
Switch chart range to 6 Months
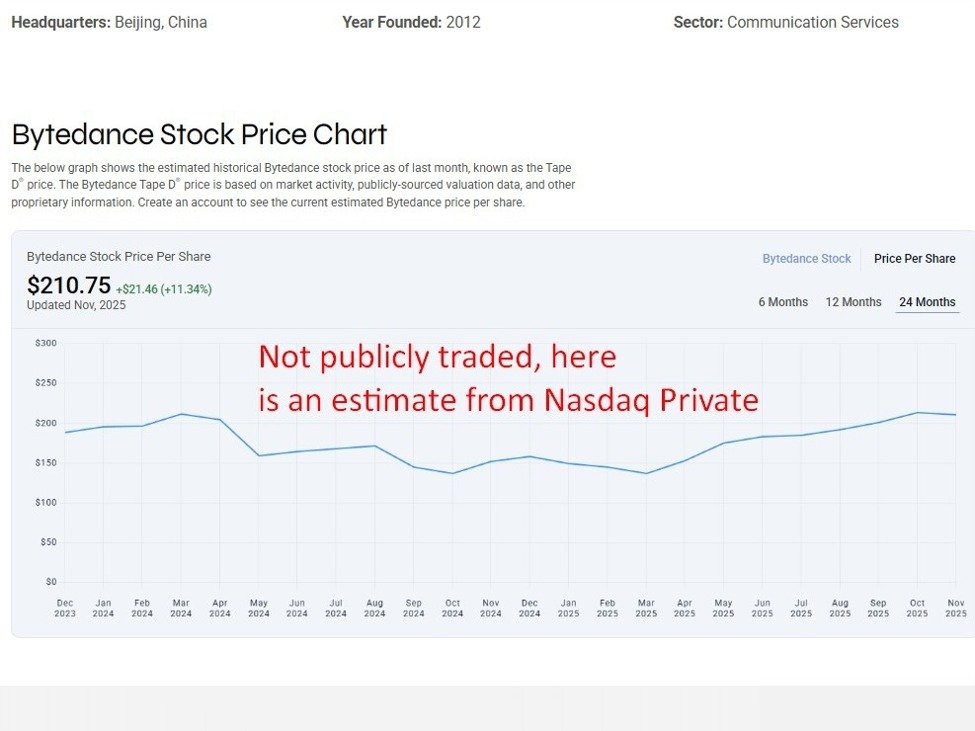point(783,302)
